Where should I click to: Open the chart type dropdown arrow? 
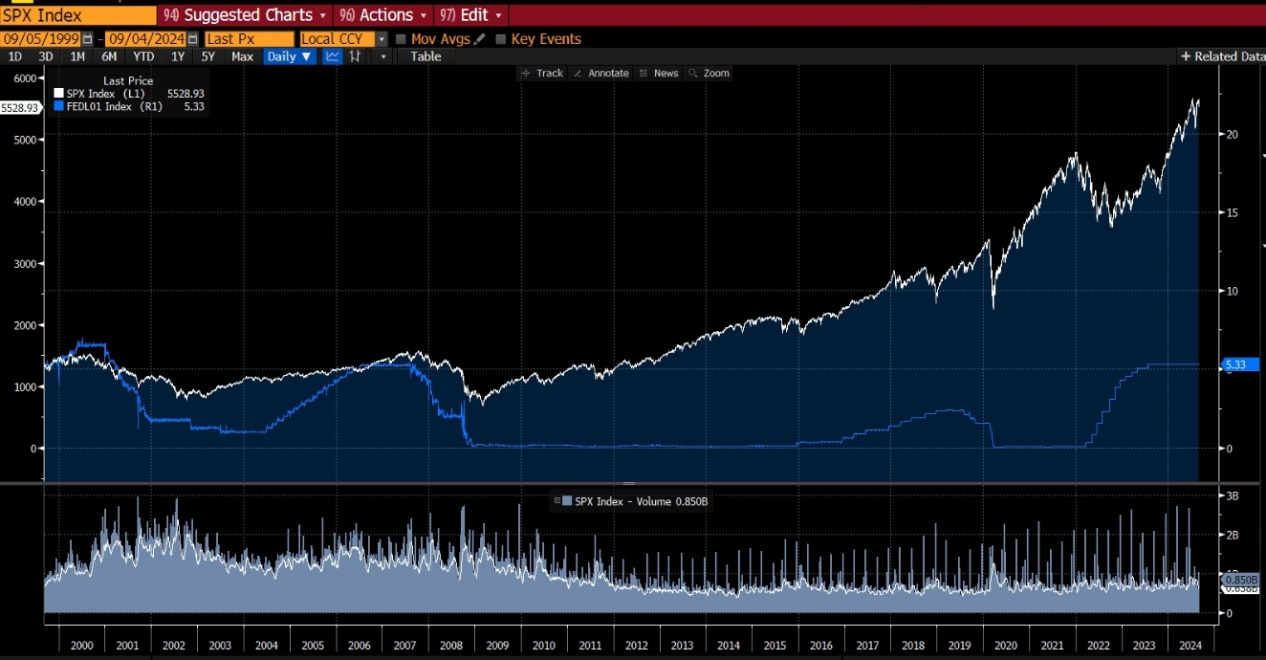pos(383,57)
